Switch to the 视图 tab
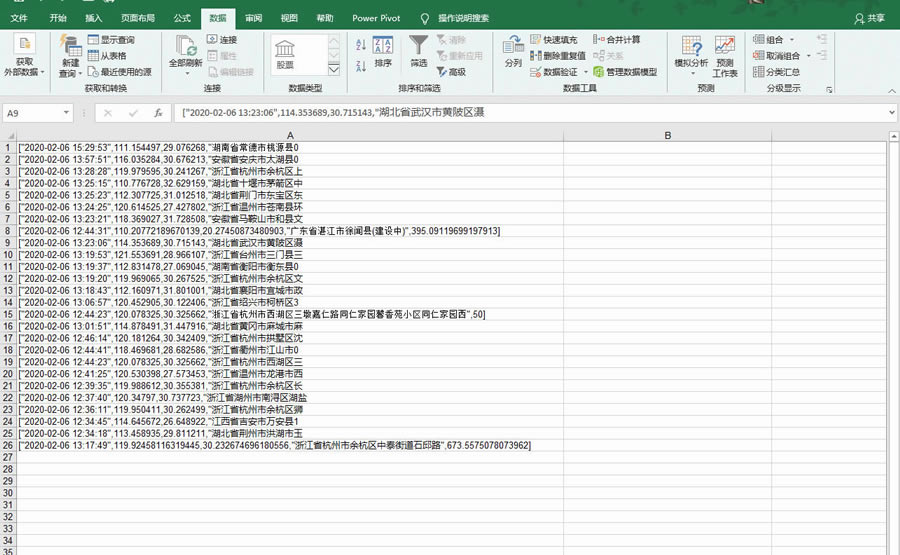This screenshot has width=900, height=555. coord(289,18)
